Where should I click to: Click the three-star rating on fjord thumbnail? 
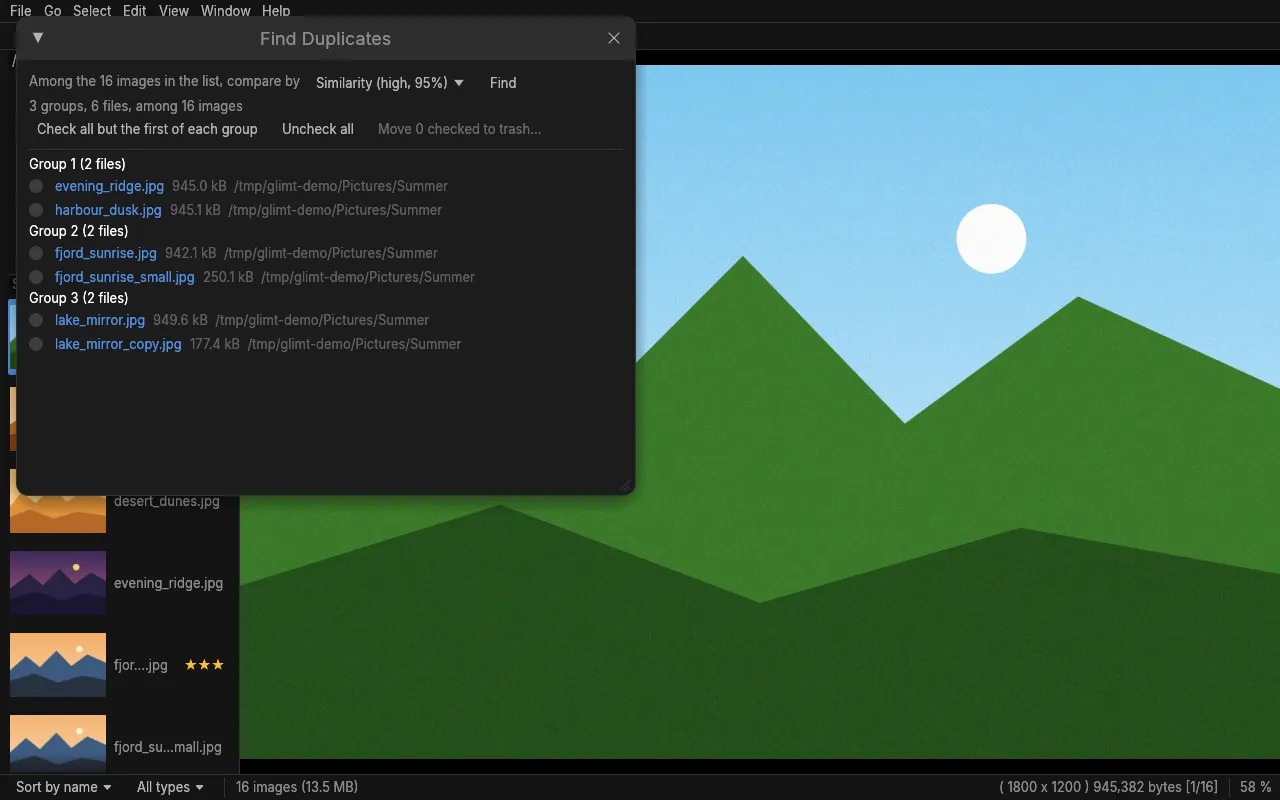pos(204,665)
